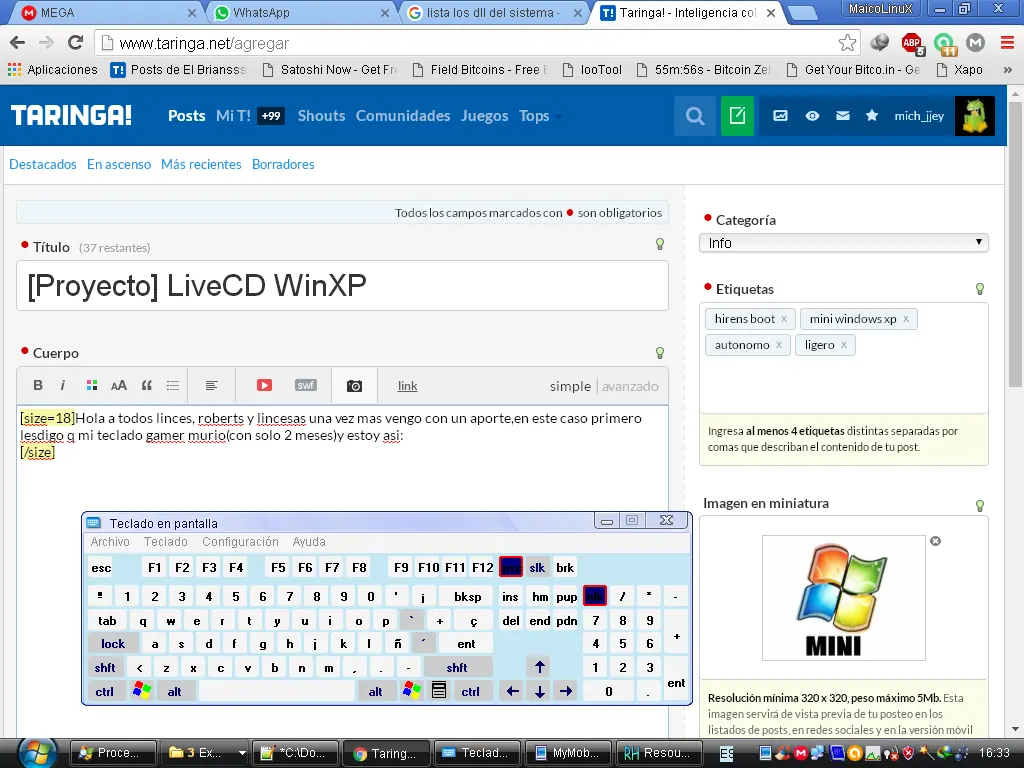Open the Shouts section
Screen dimensions: 1024x768
click(321, 116)
